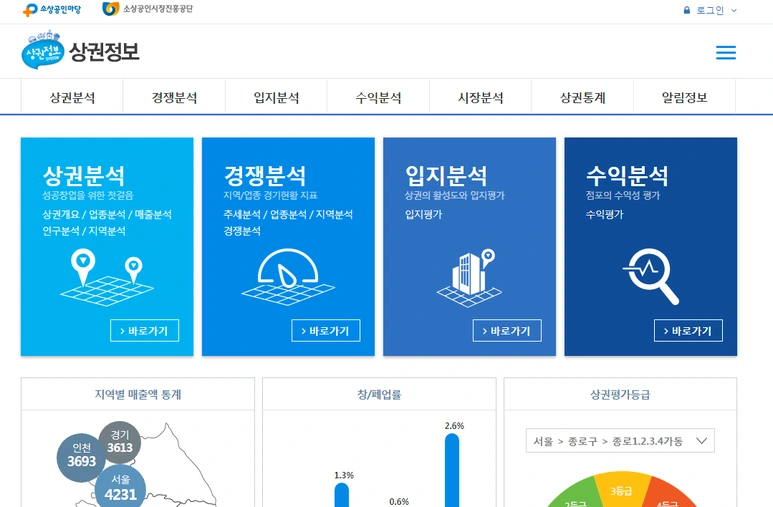Click 바로가기 in the 경쟁분석 card

[x=326, y=330]
